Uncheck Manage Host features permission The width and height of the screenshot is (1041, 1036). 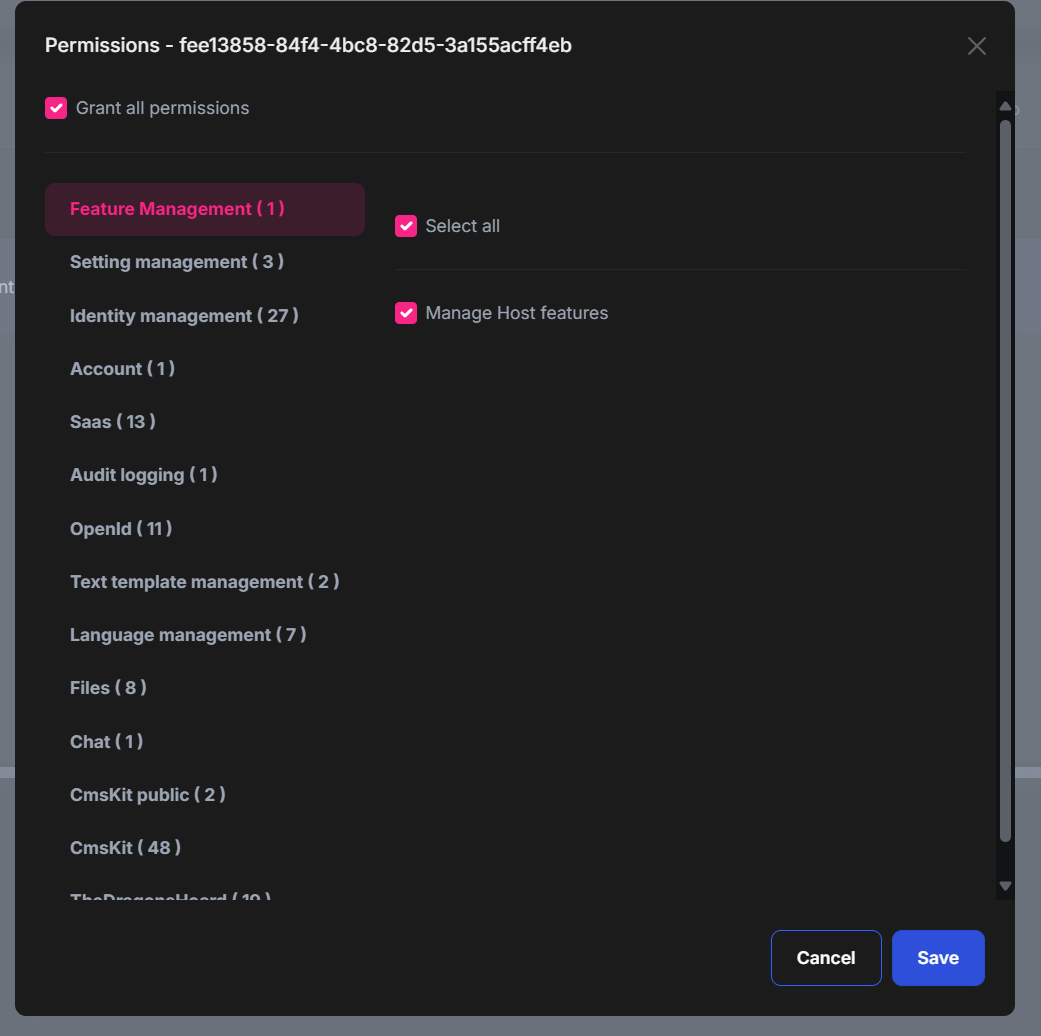click(x=406, y=313)
